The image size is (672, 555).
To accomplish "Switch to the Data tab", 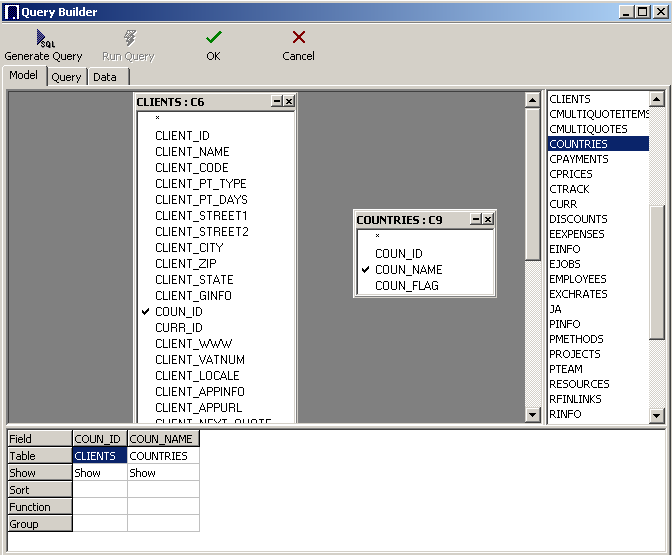I will click(105, 77).
